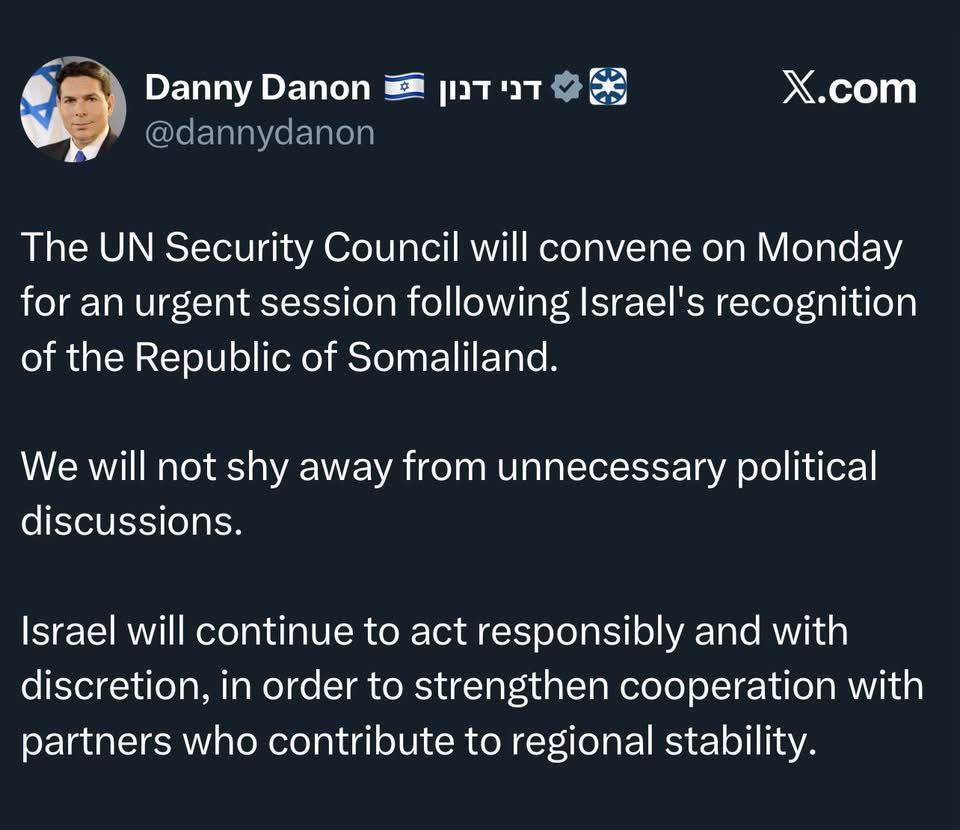The height and width of the screenshot is (830, 960).
Task: Click the X logo in X.com watermark
Action: point(798,88)
